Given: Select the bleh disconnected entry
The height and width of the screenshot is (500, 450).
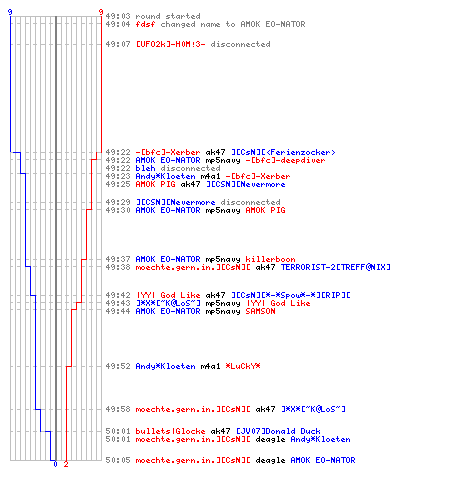Looking at the screenshot, I should click(x=163, y=168).
